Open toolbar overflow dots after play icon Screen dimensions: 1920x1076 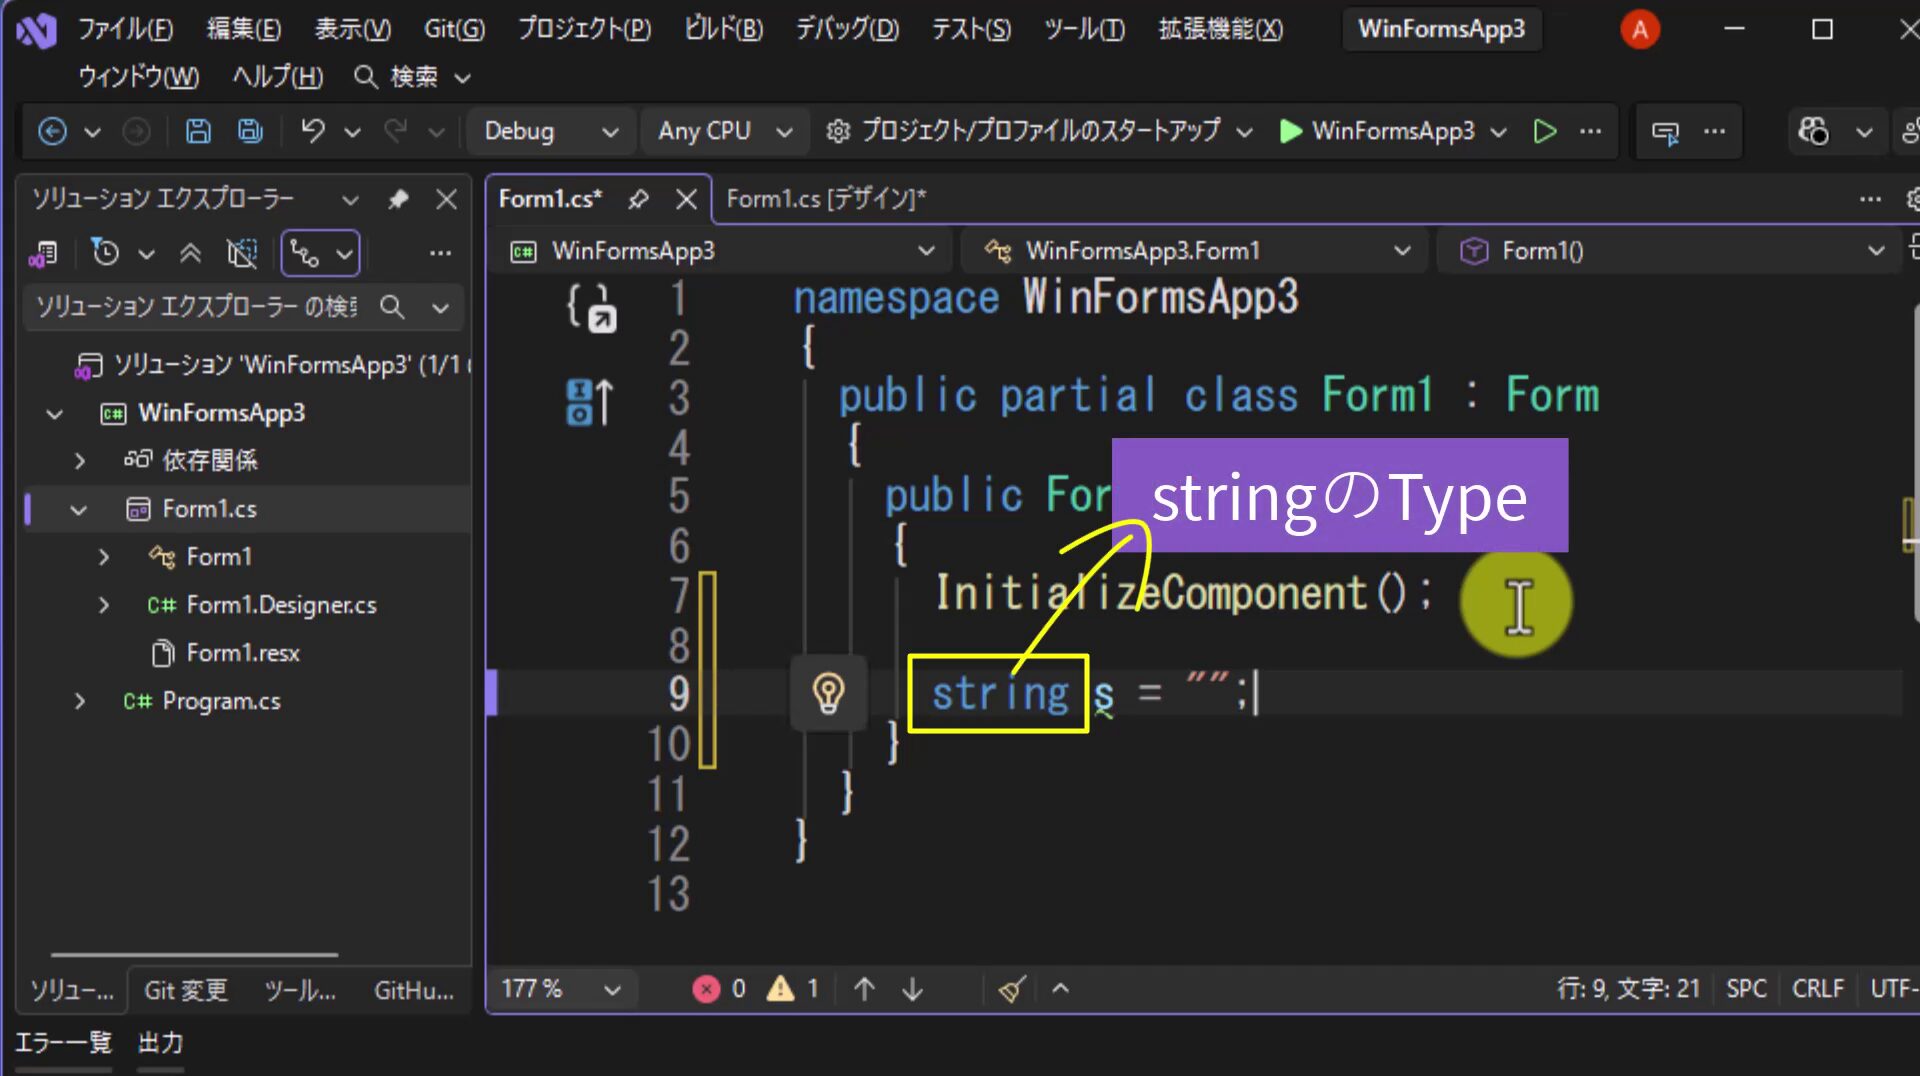[x=1591, y=131]
